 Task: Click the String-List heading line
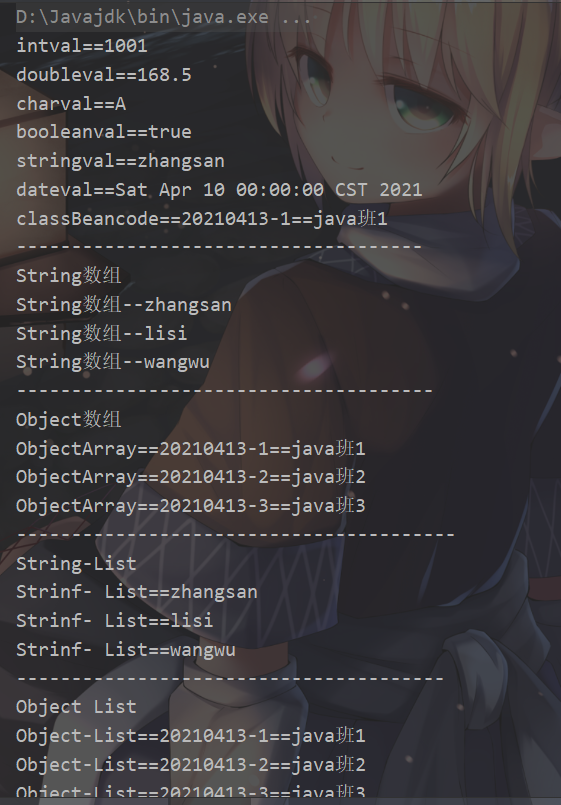point(76,564)
